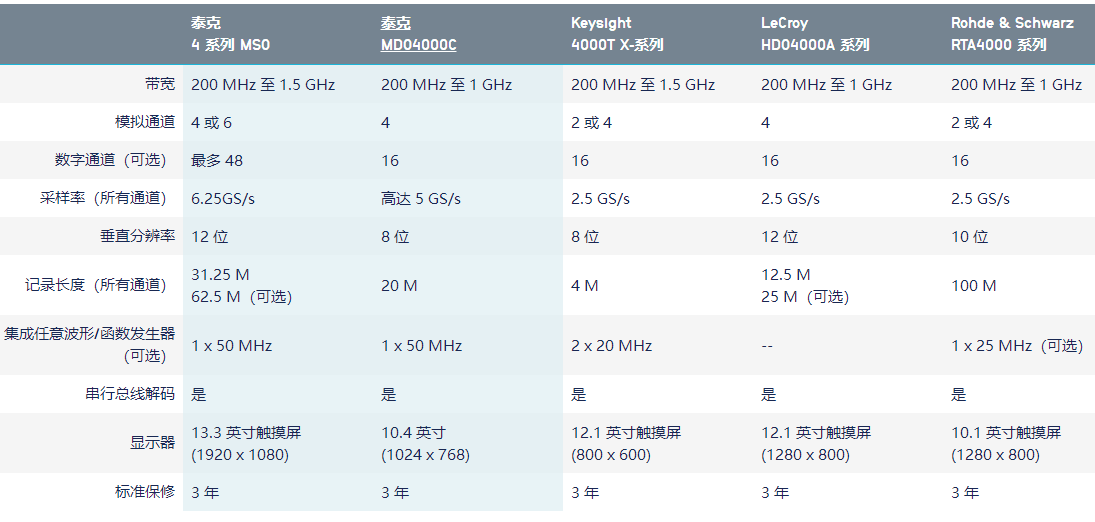Select the Keysight 4000T X-系列 column header
Screen dimensions: 1095x522
pyautogui.click(x=617, y=34)
